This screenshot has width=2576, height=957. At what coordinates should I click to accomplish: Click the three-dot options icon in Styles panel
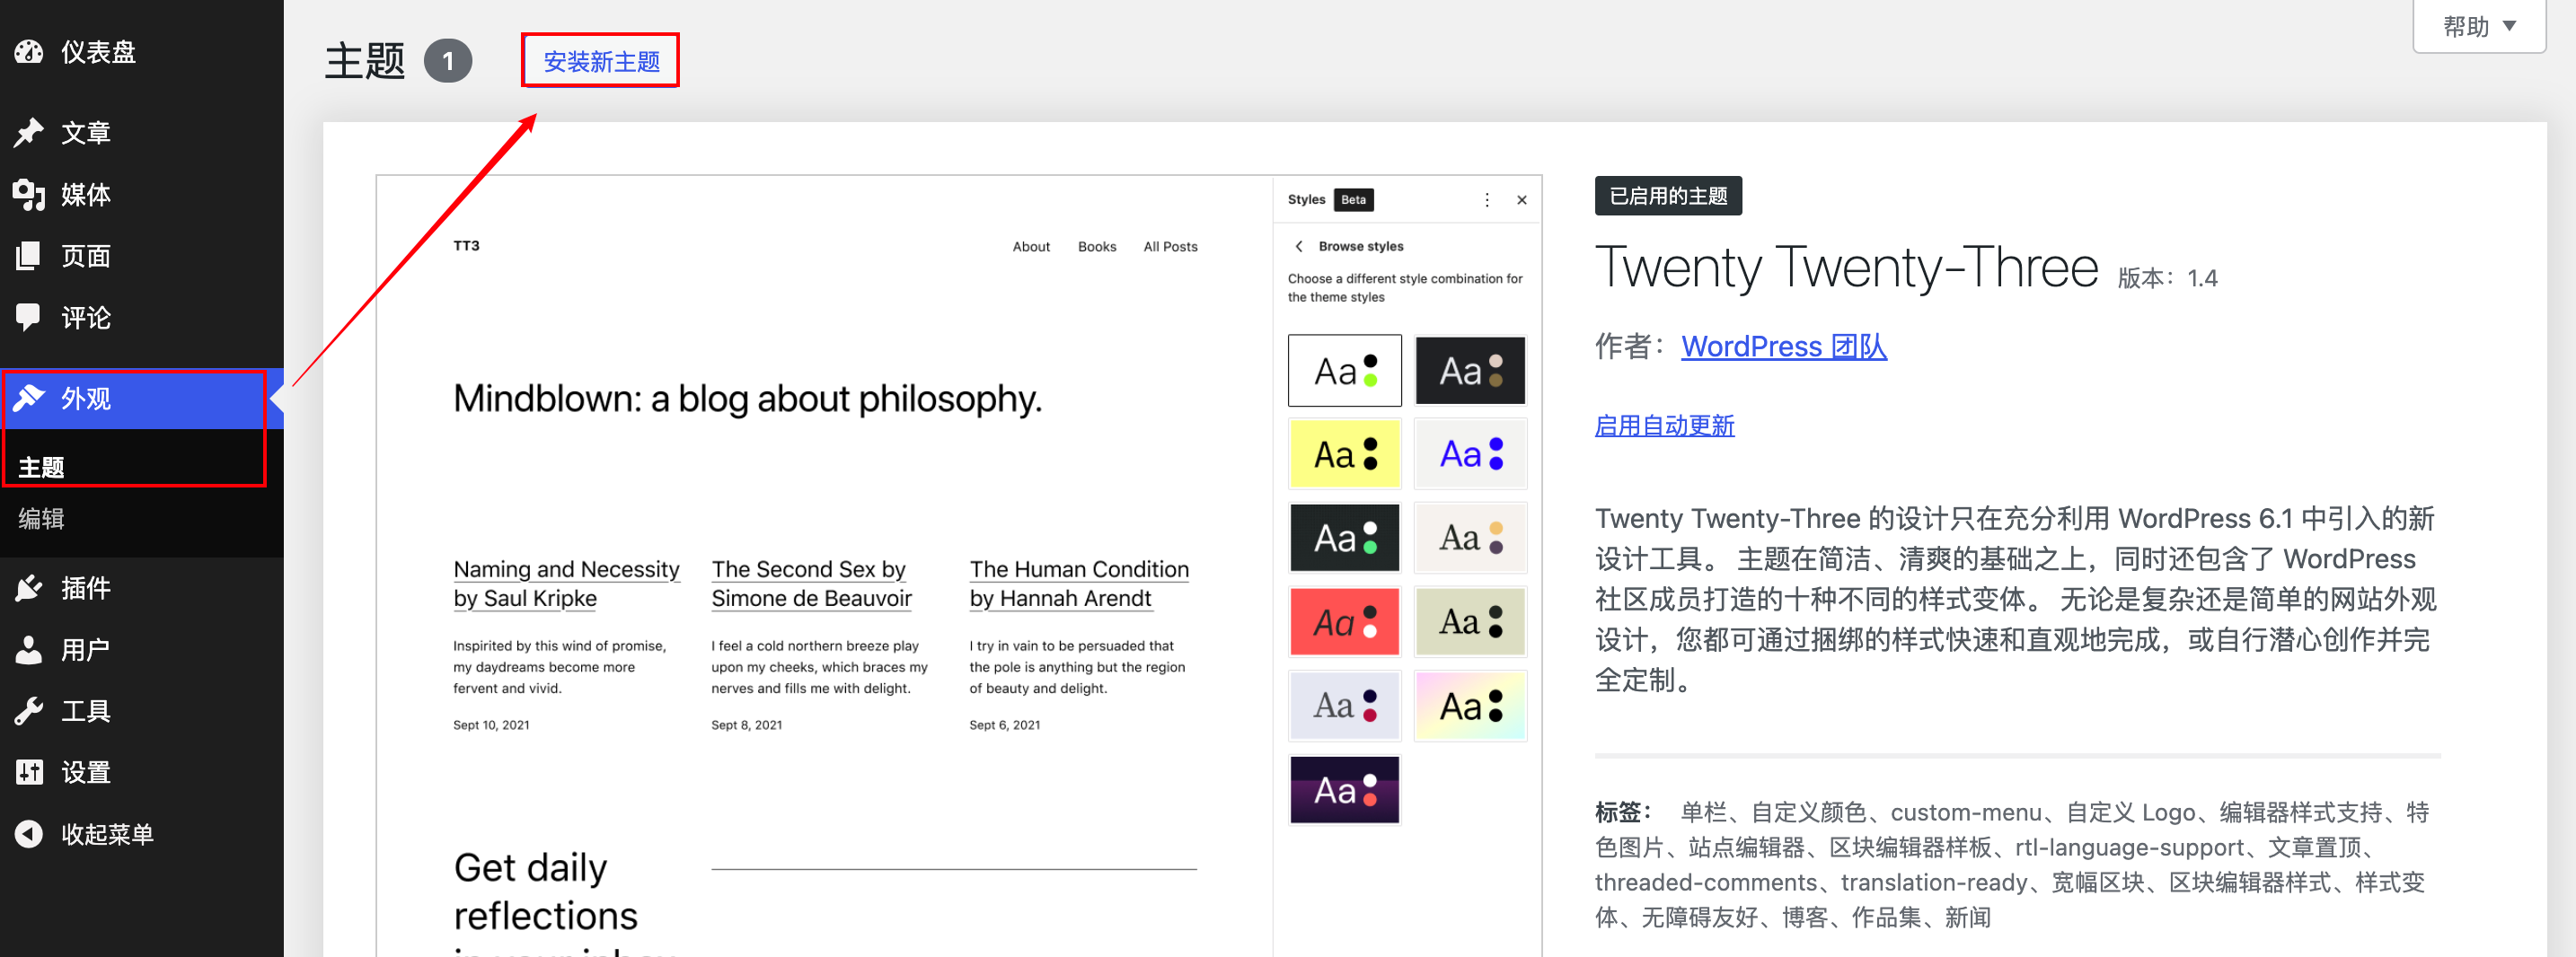click(x=1487, y=200)
